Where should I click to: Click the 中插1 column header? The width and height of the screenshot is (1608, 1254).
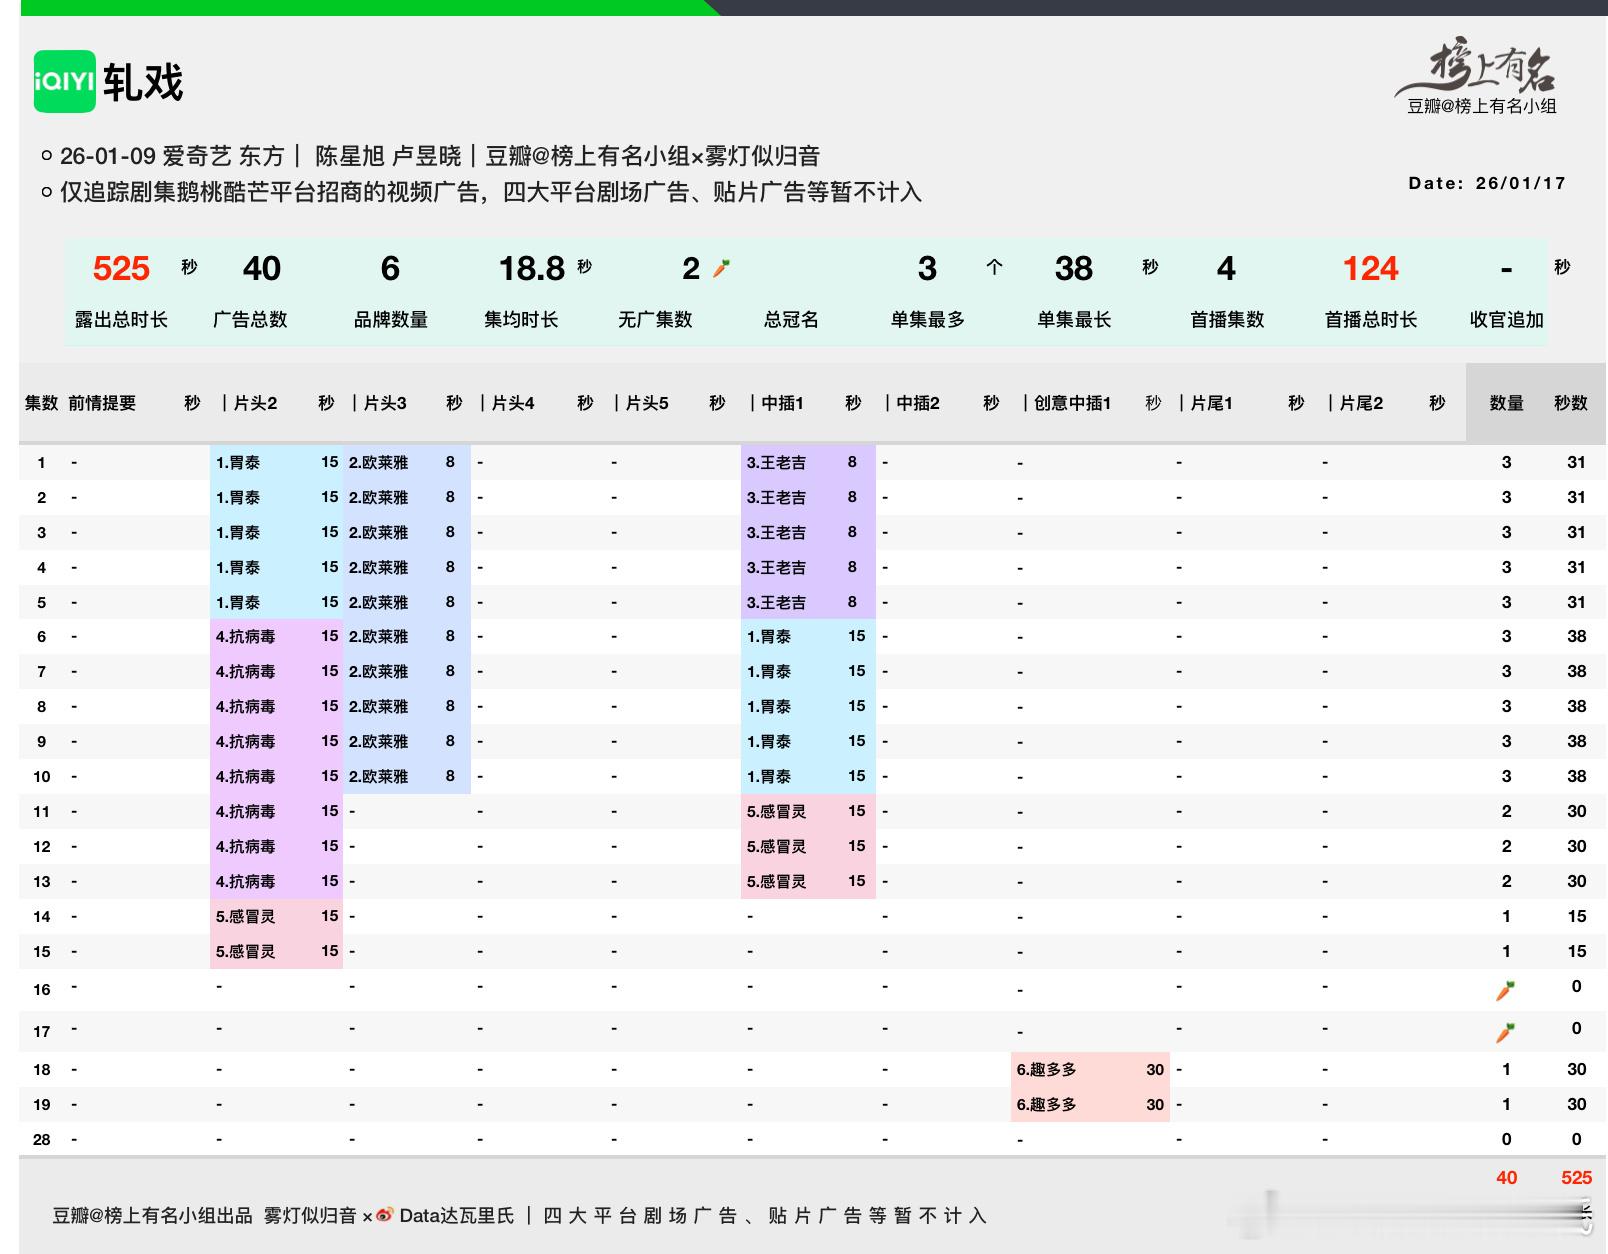click(x=783, y=403)
